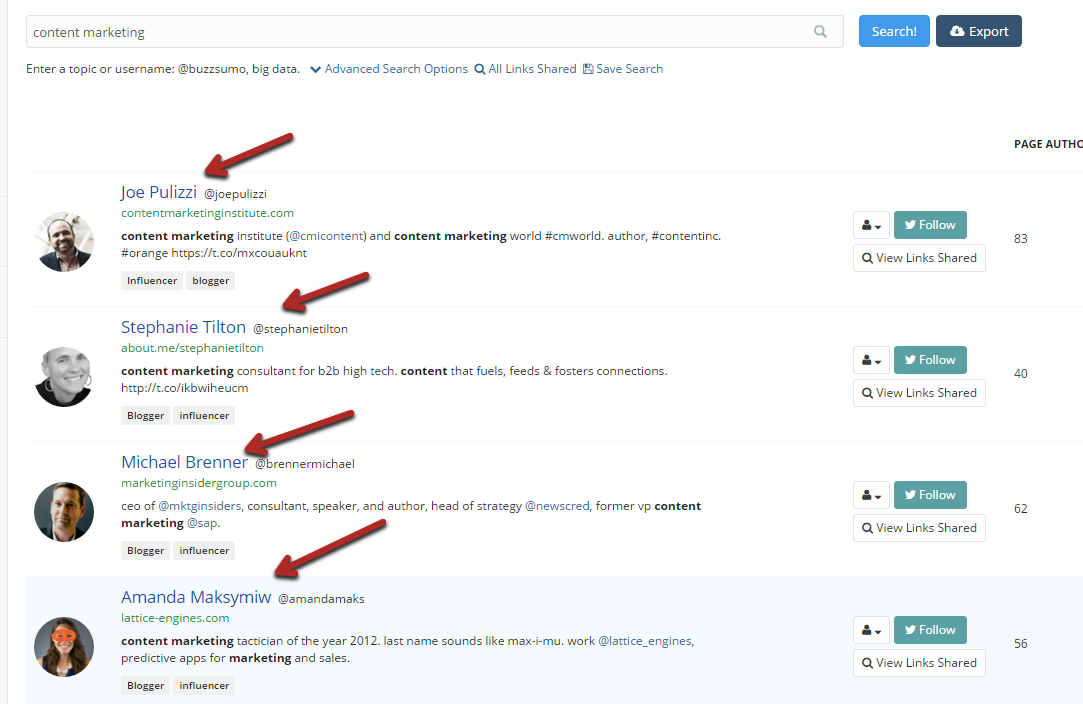Click the @brennermichael handle text

pyautogui.click(x=305, y=464)
